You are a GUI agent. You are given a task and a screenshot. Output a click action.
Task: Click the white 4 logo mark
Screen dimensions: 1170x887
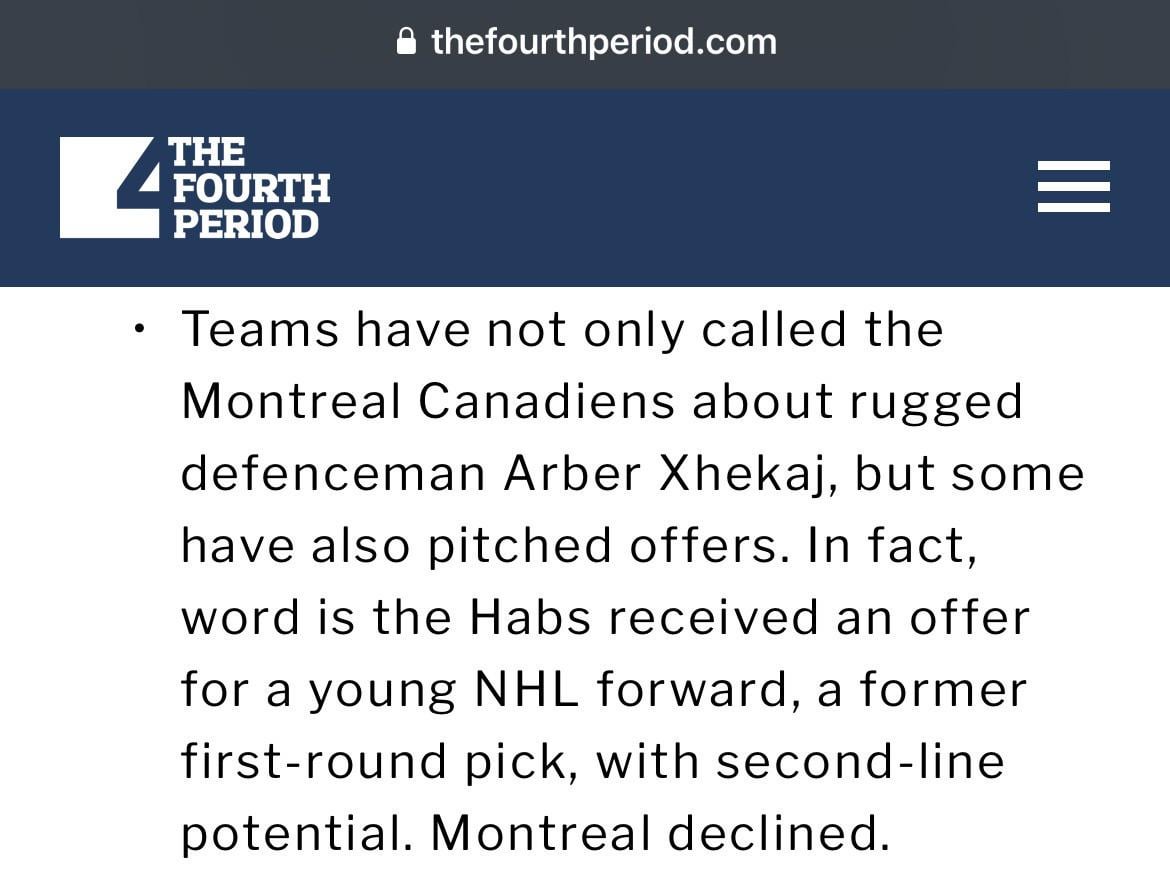110,187
